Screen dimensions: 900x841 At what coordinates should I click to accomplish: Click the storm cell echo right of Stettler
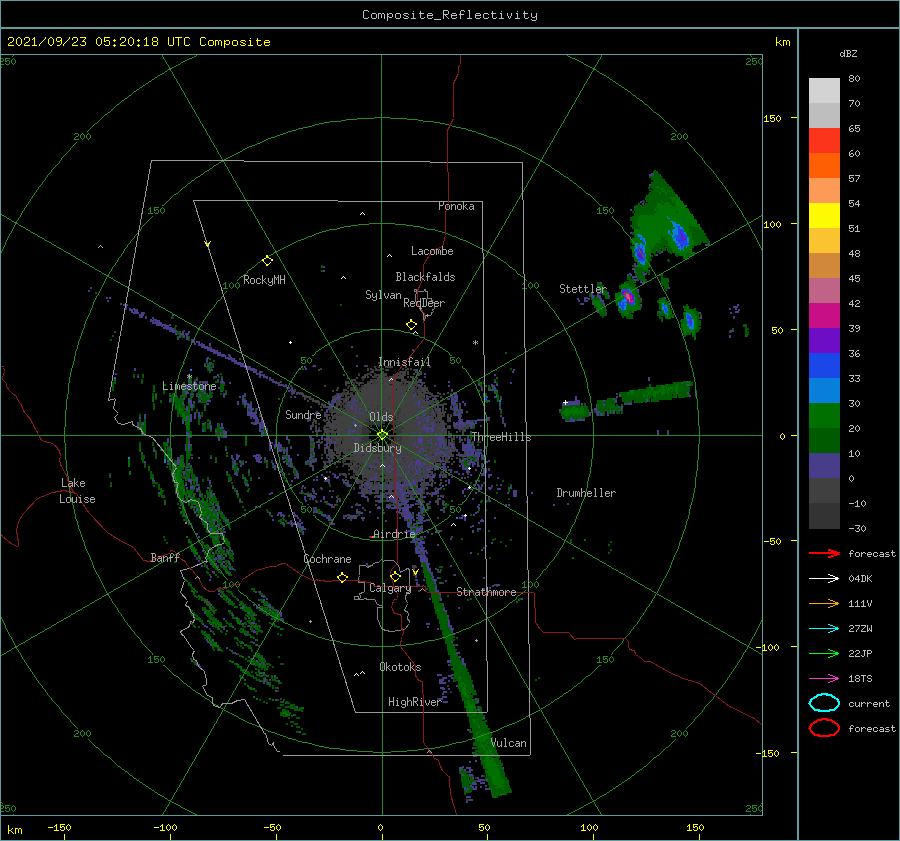pos(627,298)
